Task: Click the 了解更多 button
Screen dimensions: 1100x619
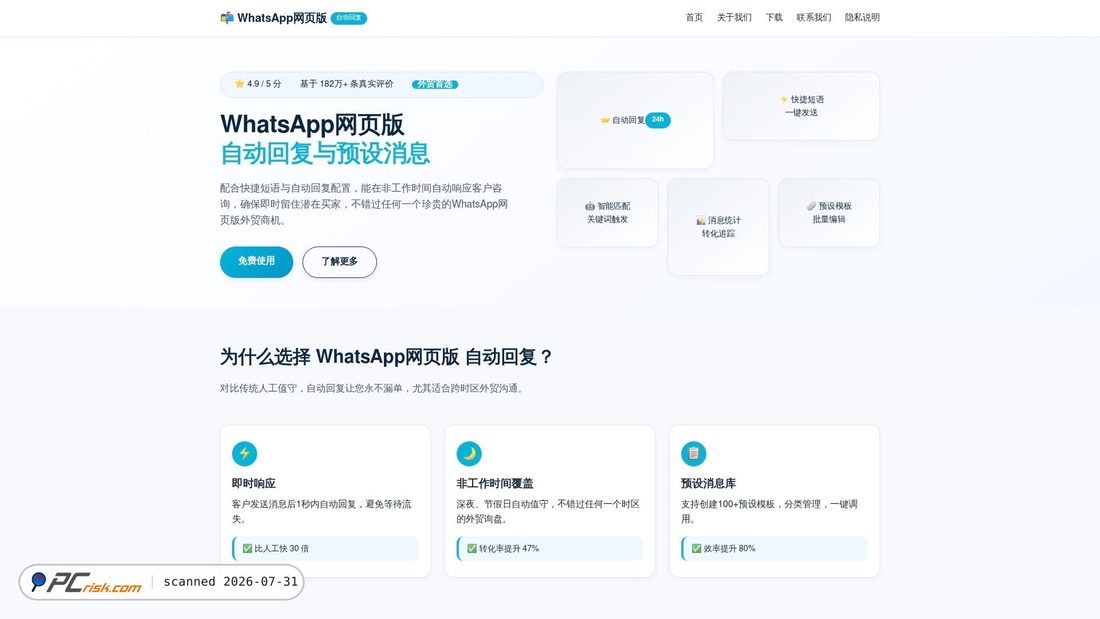Action: 340,261
